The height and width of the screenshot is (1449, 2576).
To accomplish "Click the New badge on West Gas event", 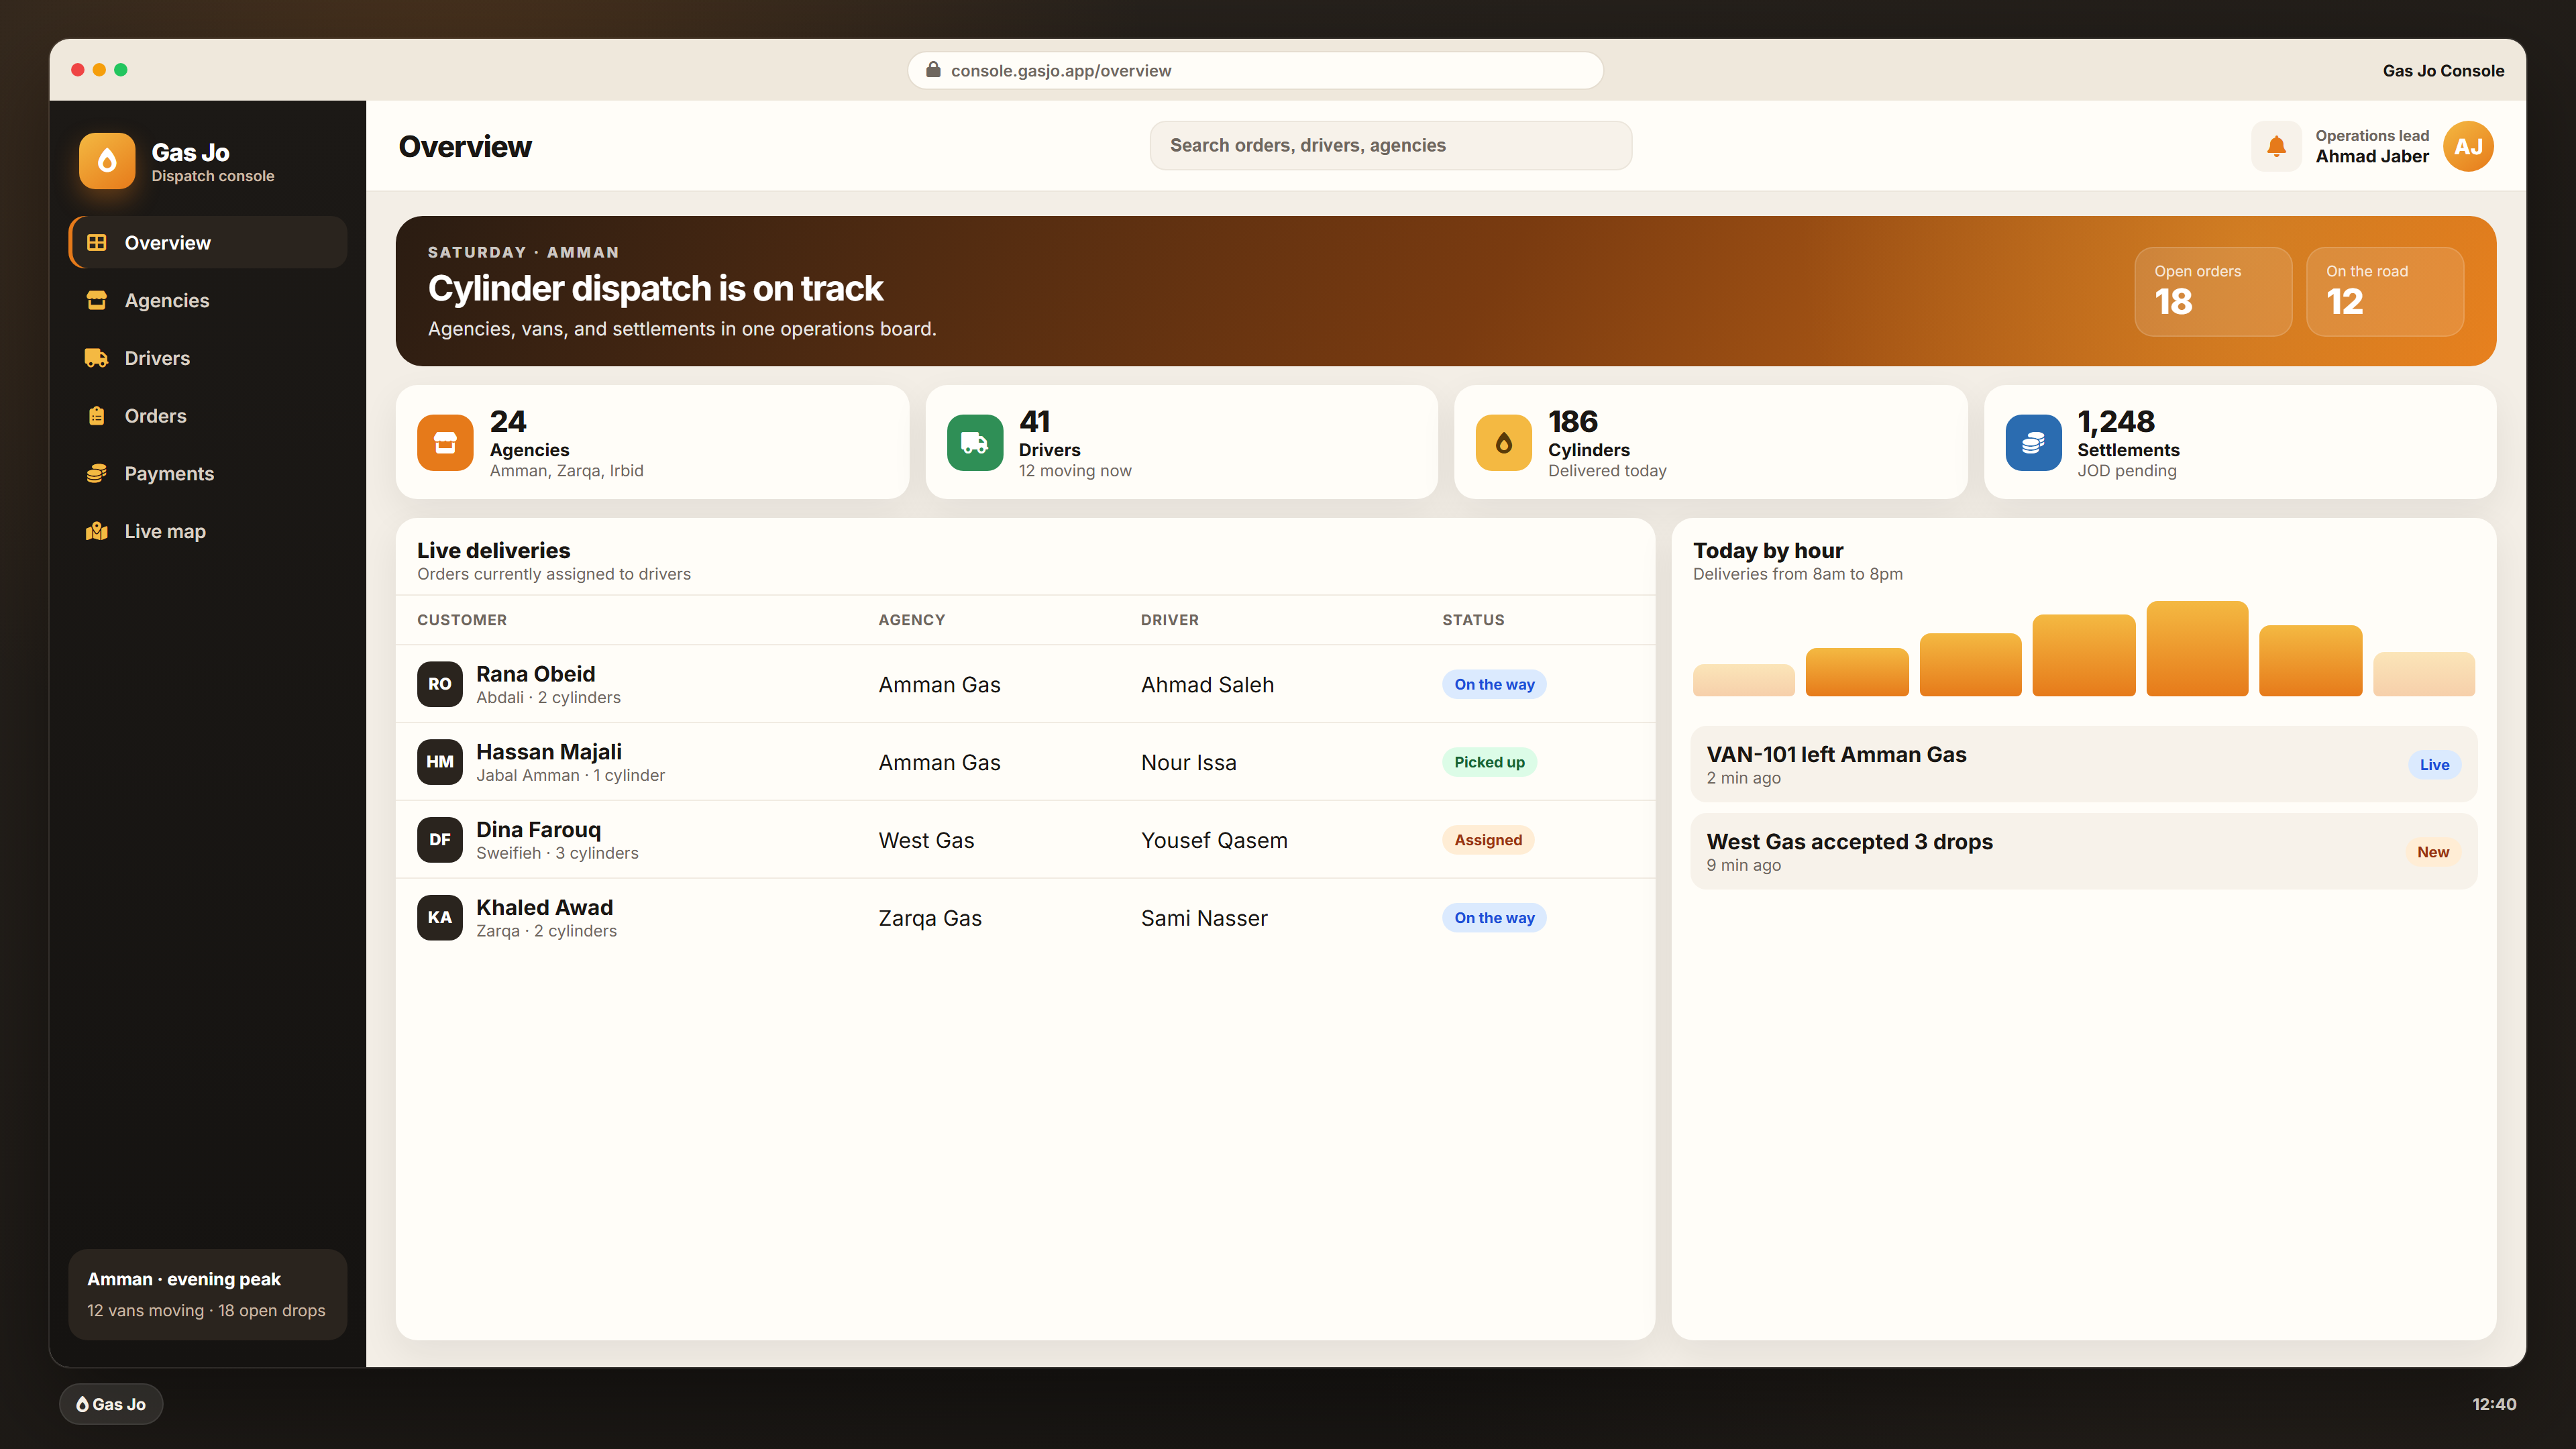I will [2433, 852].
